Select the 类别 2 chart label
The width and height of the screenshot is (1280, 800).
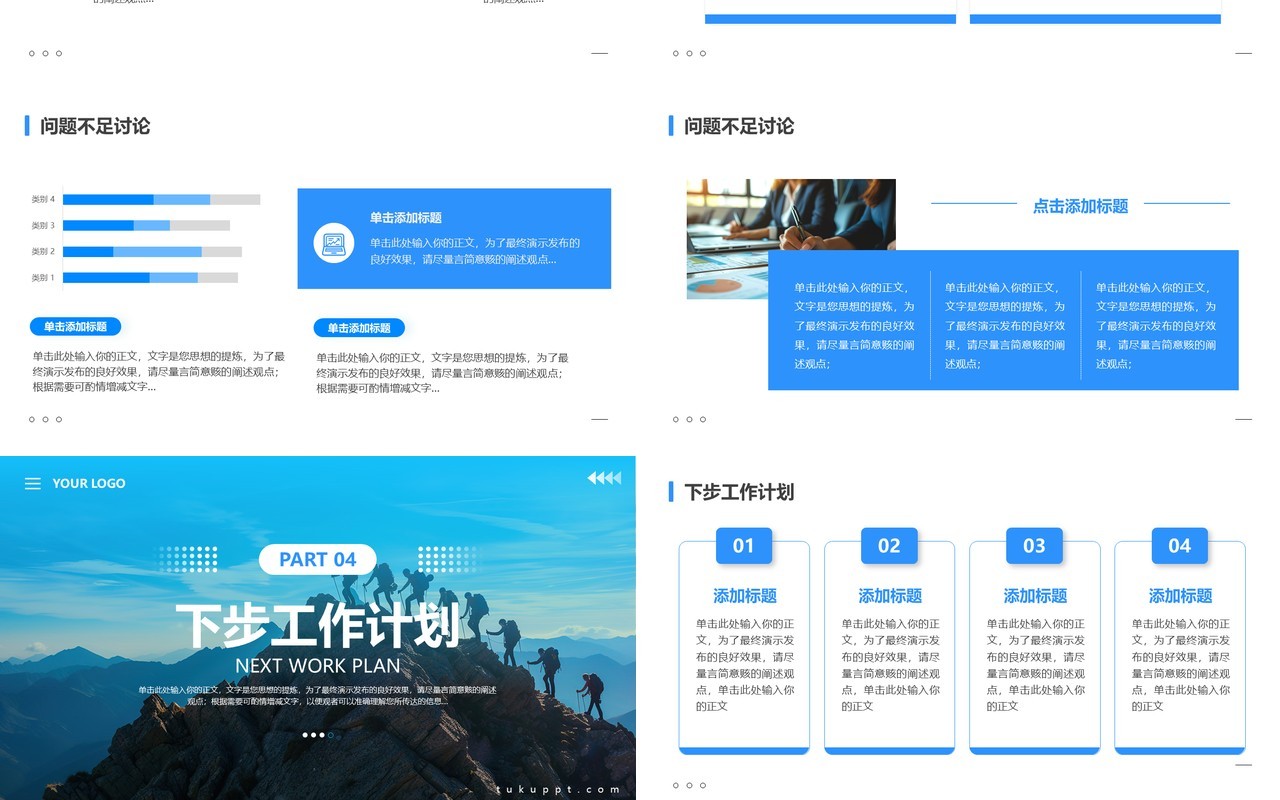(x=43, y=251)
